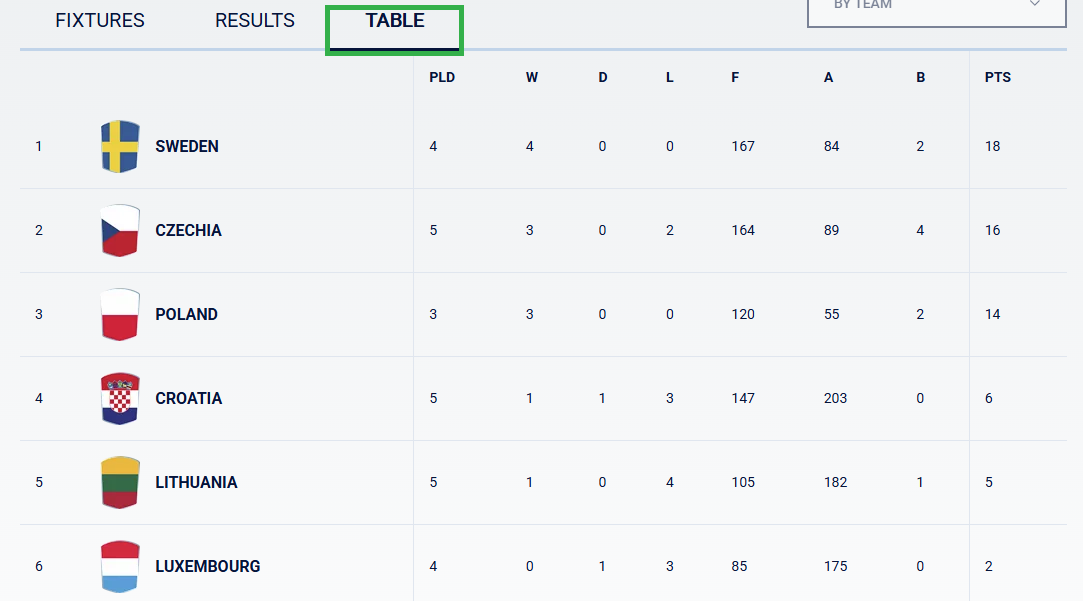
Task: Click the By Team dropdown chevron arrow
Action: [x=1035, y=3]
